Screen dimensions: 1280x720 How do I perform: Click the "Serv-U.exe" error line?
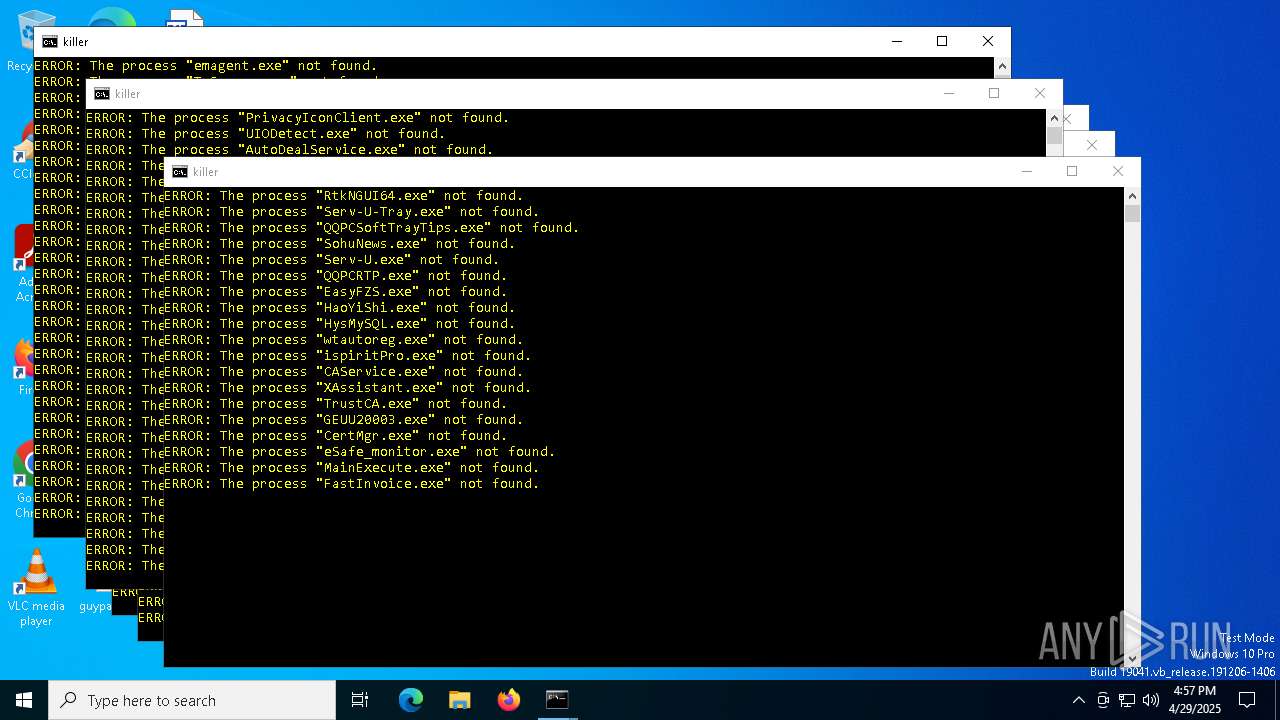point(331,260)
